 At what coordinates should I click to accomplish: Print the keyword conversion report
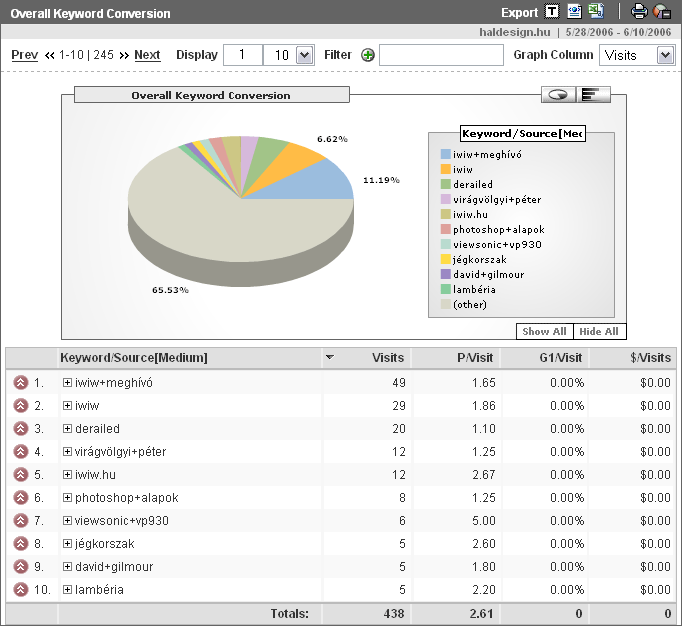(639, 12)
